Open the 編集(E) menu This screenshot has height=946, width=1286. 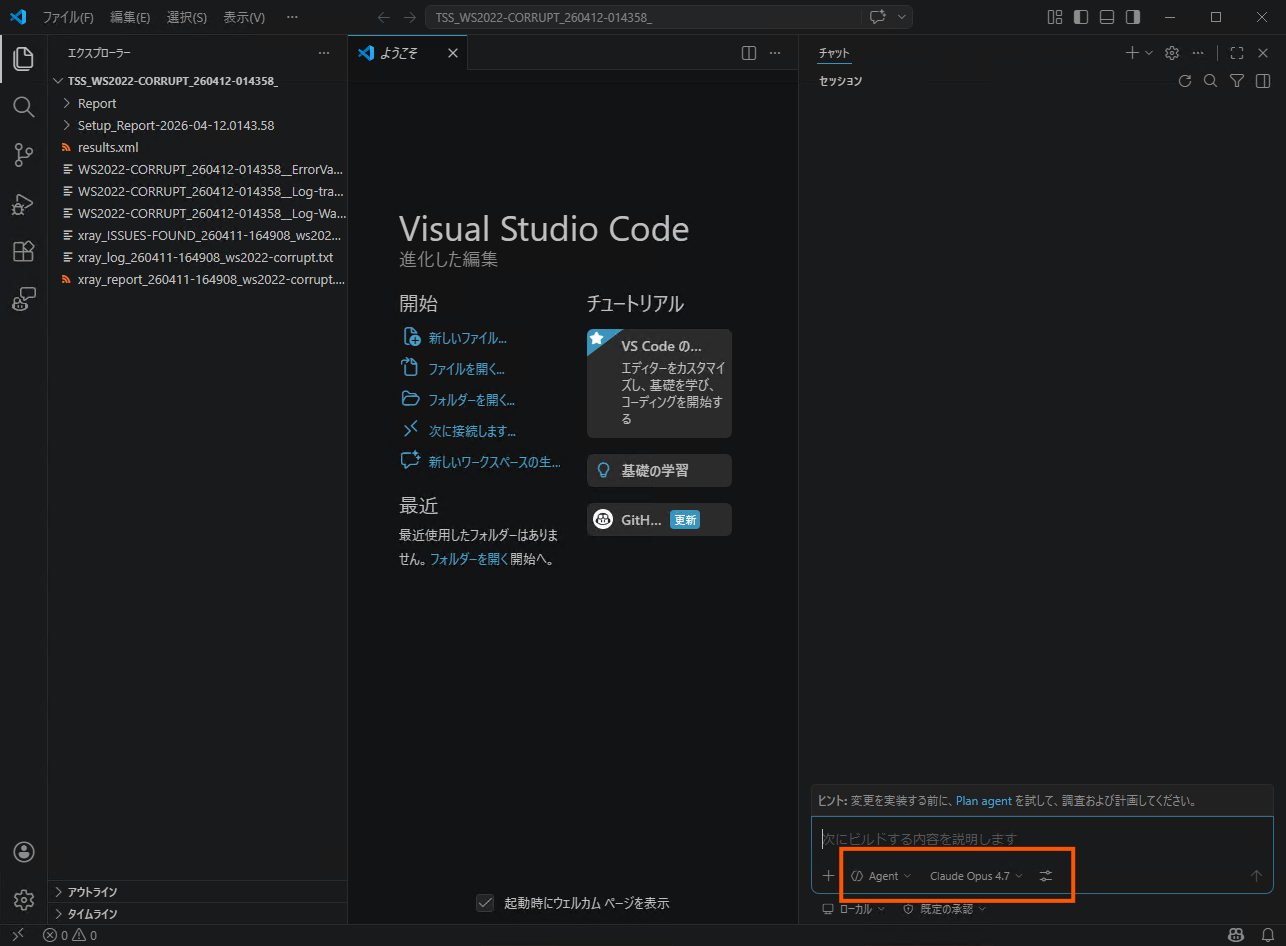[130, 17]
